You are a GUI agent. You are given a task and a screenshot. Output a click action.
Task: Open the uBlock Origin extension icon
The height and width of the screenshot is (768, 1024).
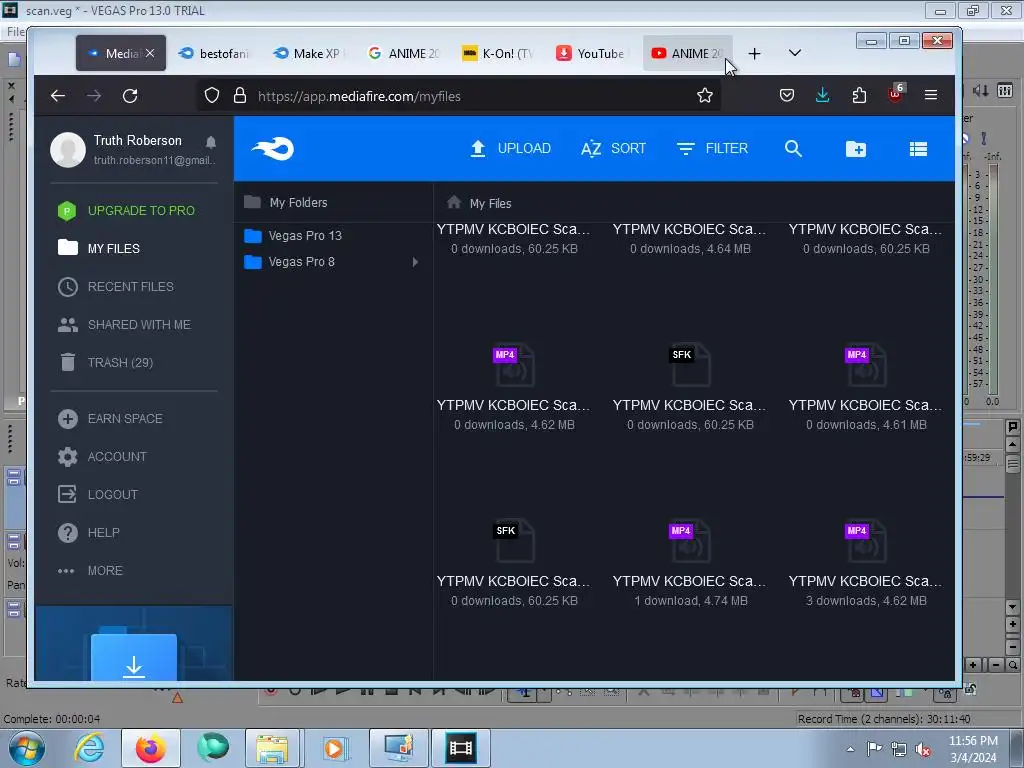click(895, 94)
